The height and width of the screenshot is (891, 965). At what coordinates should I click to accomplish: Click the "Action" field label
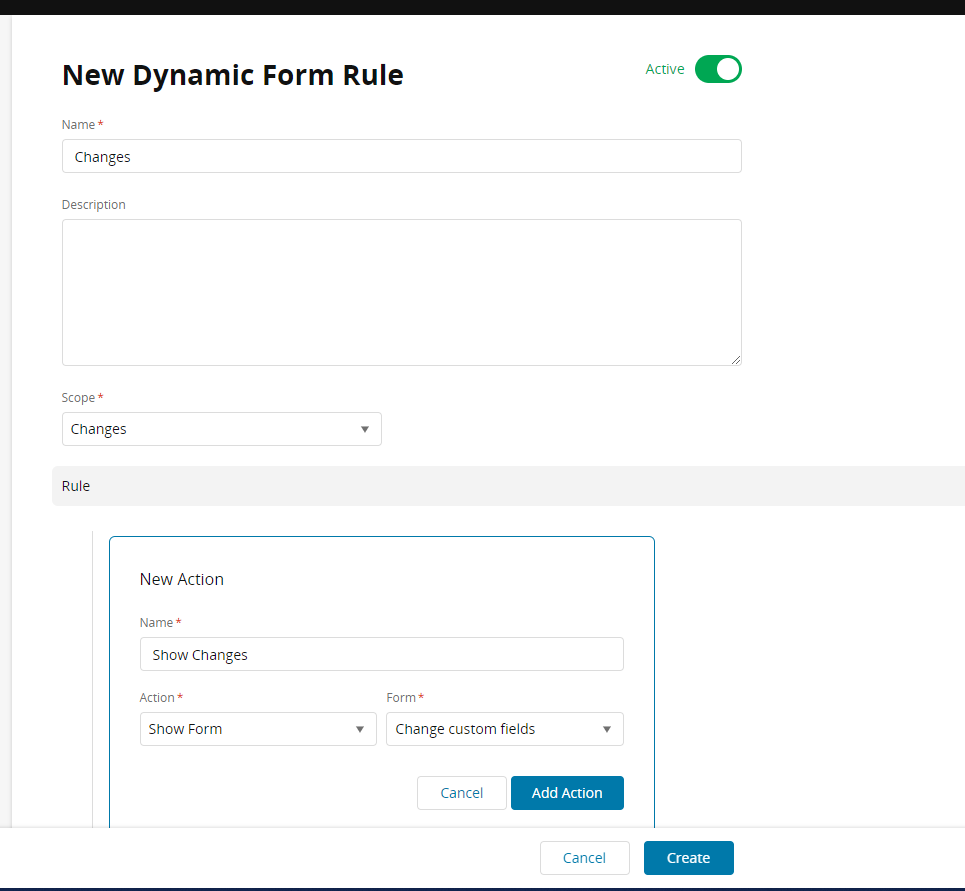pyautogui.click(x=157, y=698)
